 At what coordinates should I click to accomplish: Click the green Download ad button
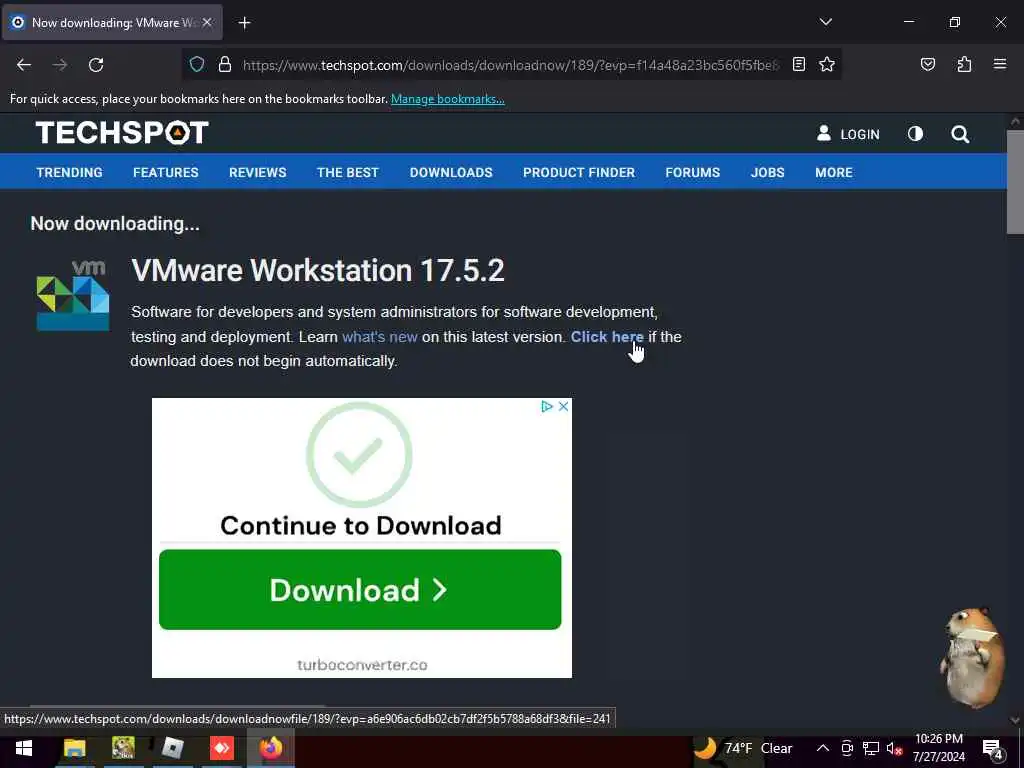point(360,590)
